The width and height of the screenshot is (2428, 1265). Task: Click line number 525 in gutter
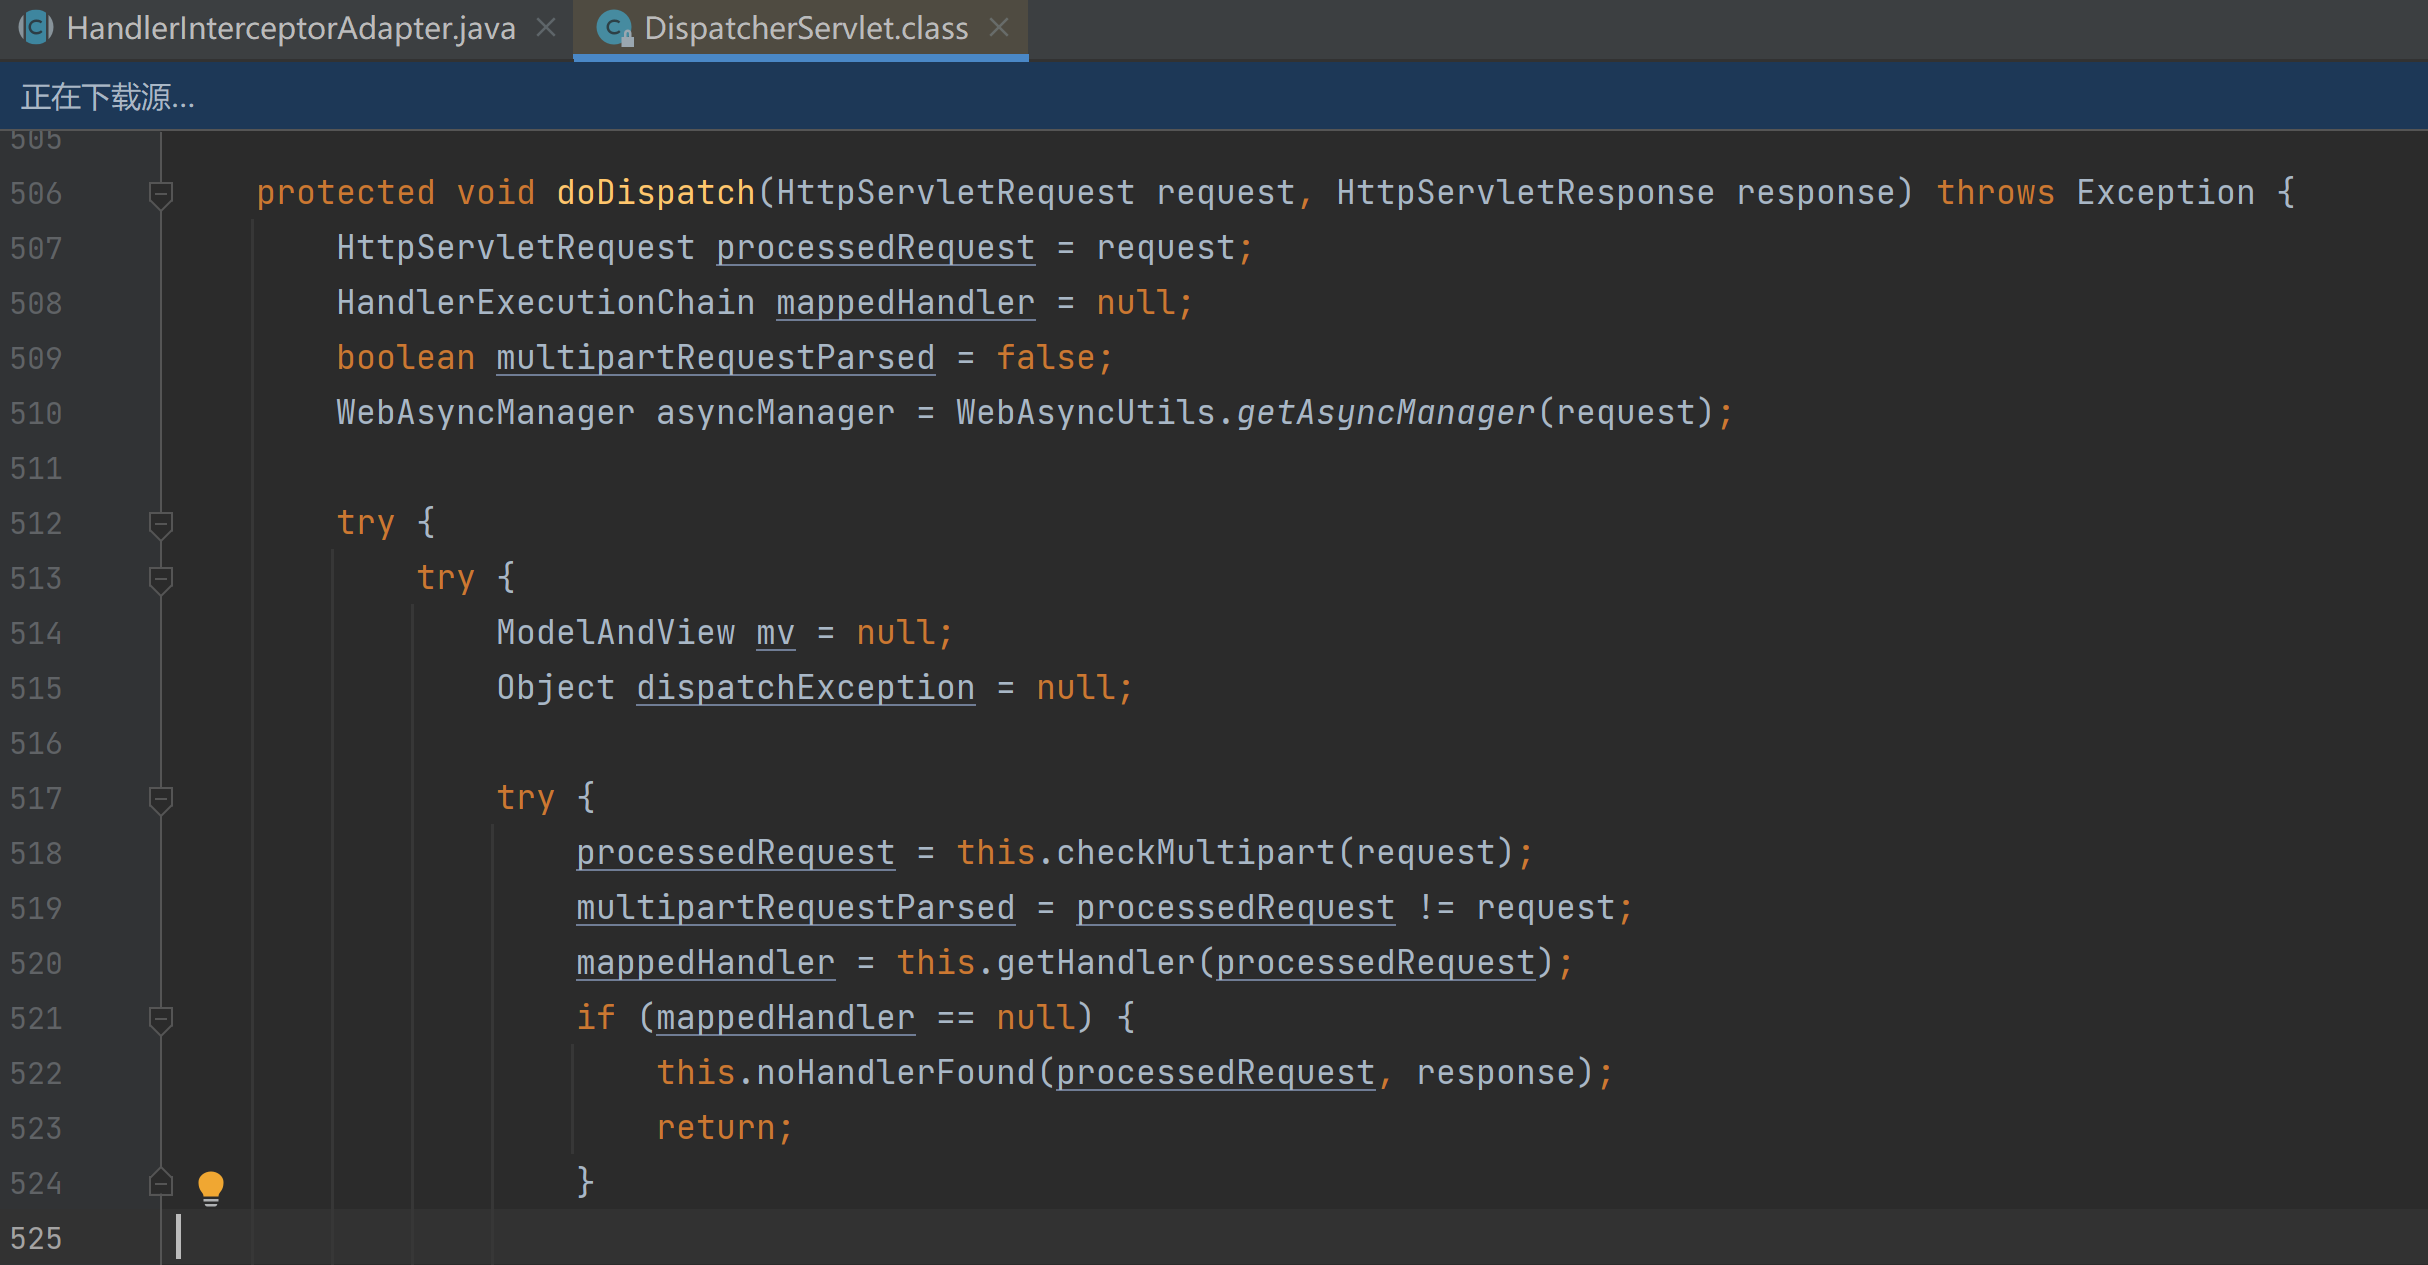[x=36, y=1238]
